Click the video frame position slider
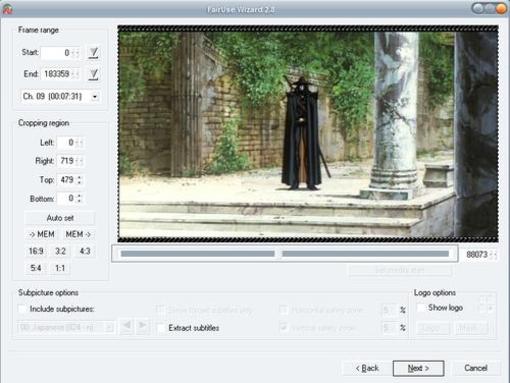This screenshot has height=383, width=510. pos(285,254)
